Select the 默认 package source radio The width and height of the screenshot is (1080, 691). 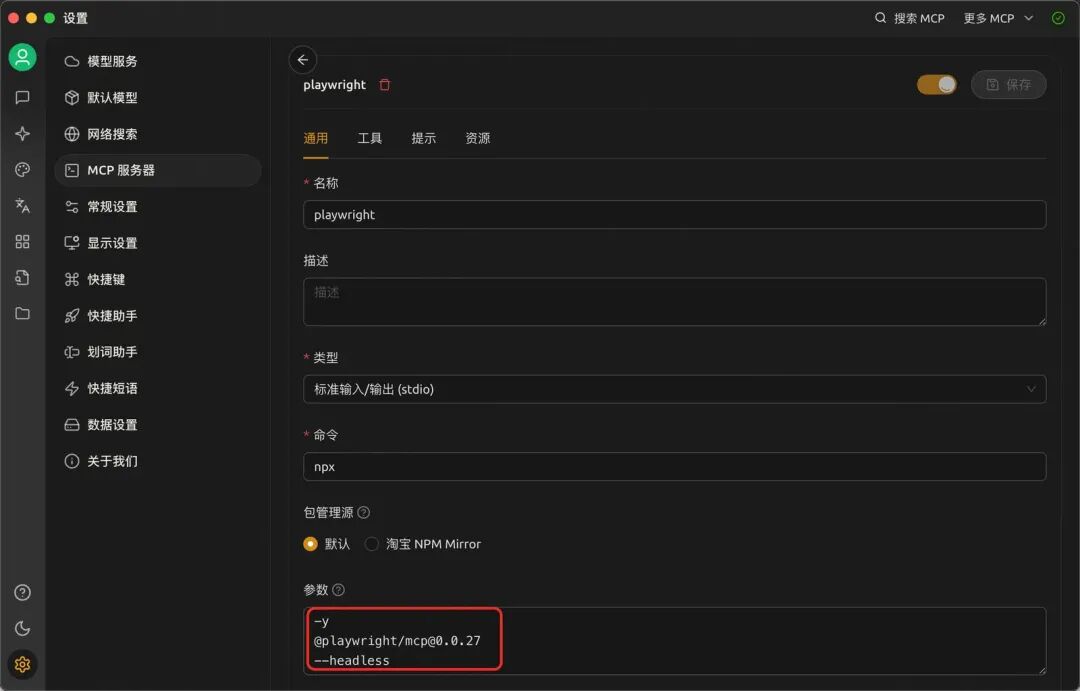311,544
